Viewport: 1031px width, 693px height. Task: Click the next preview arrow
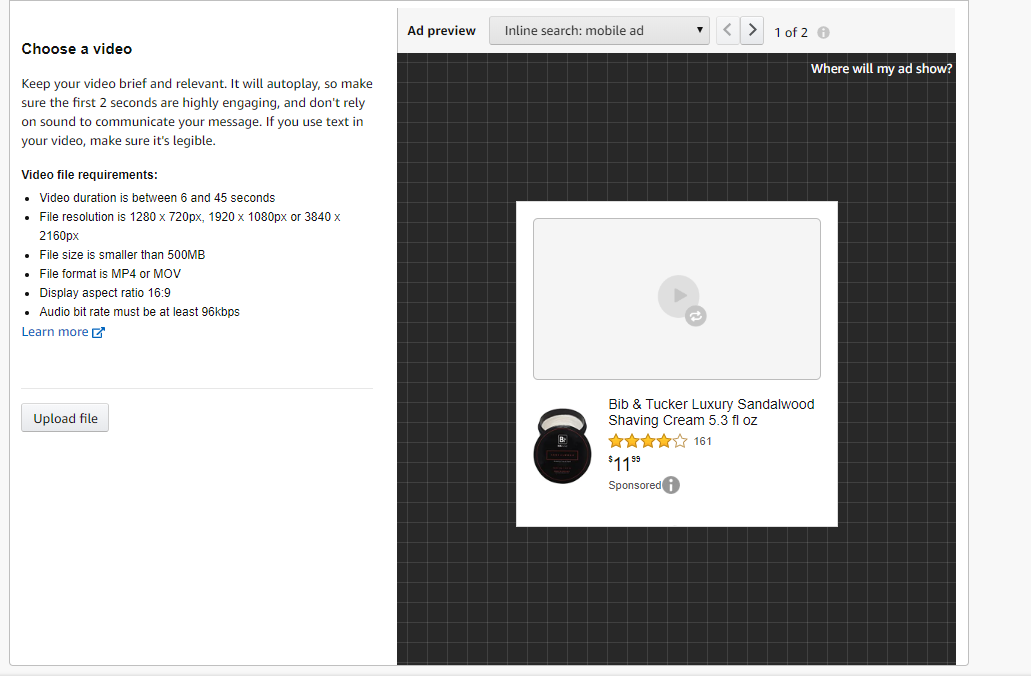tap(752, 30)
